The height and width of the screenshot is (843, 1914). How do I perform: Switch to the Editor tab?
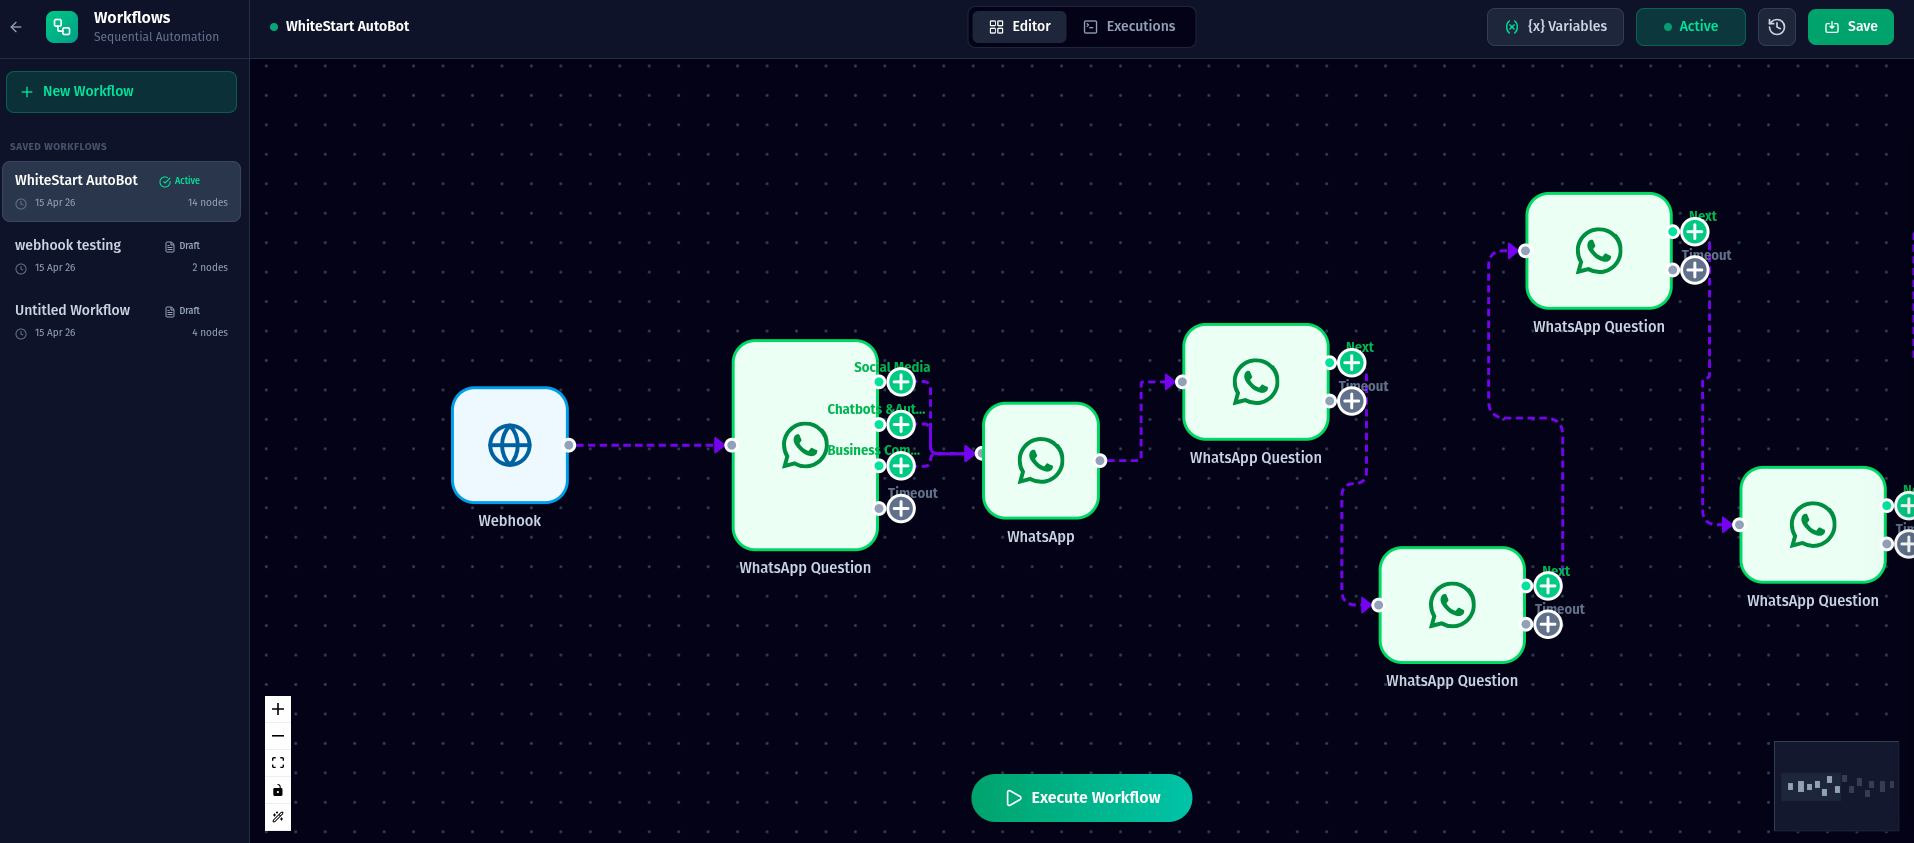coord(1019,27)
